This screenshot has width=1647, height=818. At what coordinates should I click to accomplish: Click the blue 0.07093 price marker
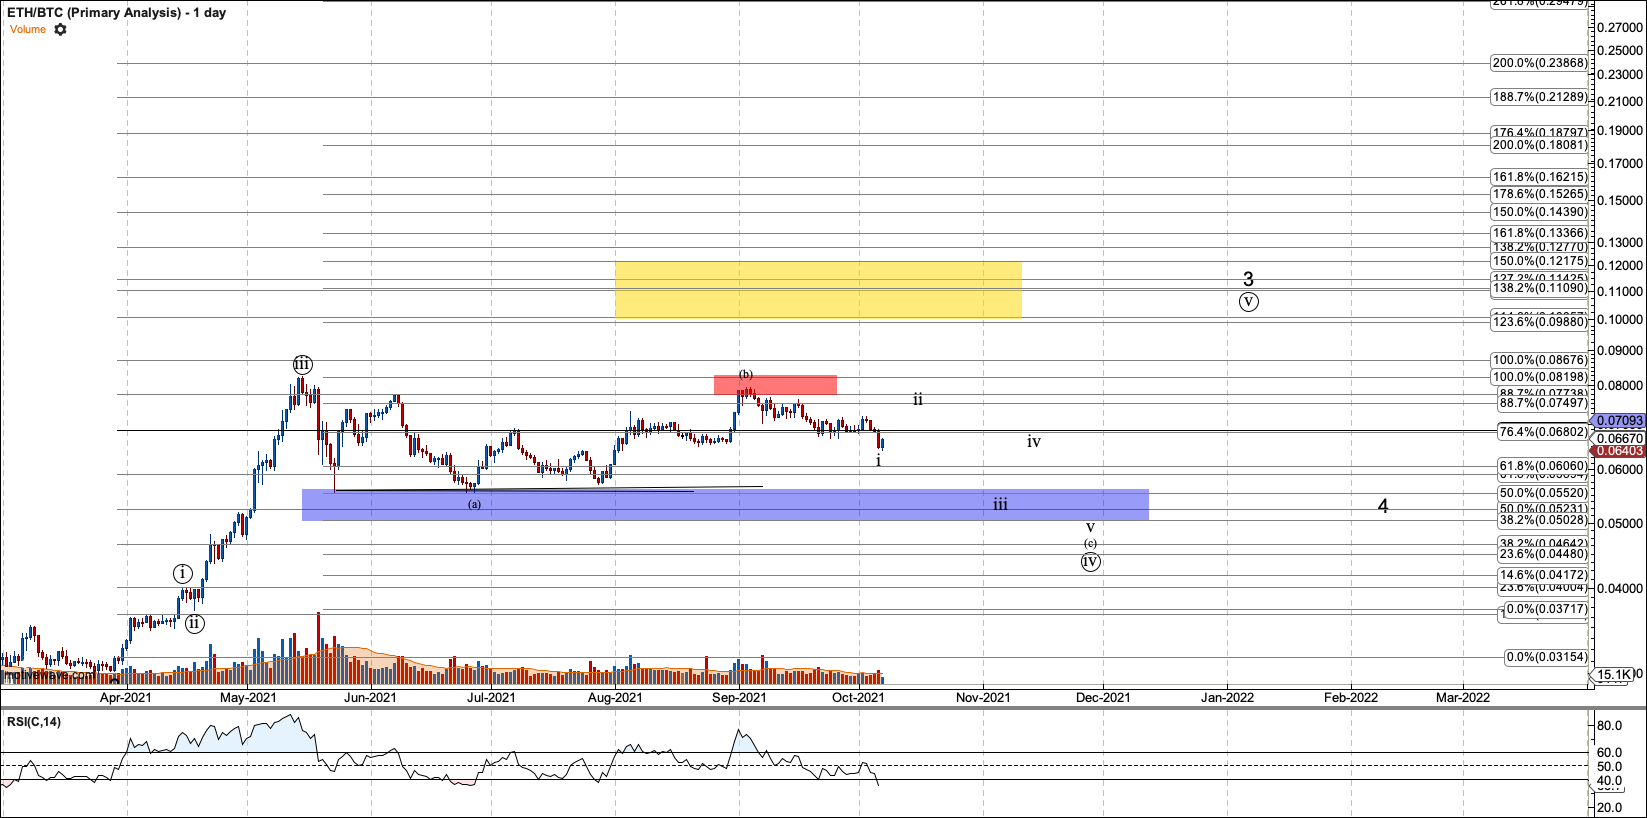coord(1617,422)
